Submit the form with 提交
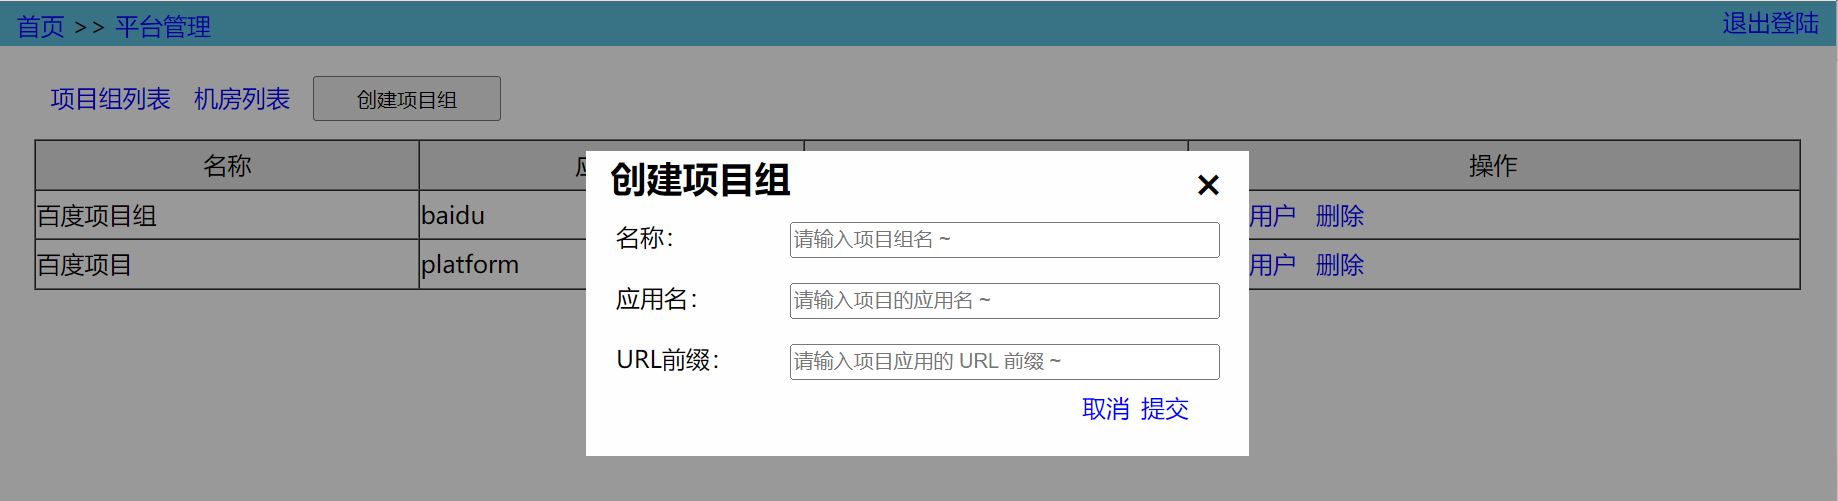Screen dimensions: 1838x501 (1164, 409)
